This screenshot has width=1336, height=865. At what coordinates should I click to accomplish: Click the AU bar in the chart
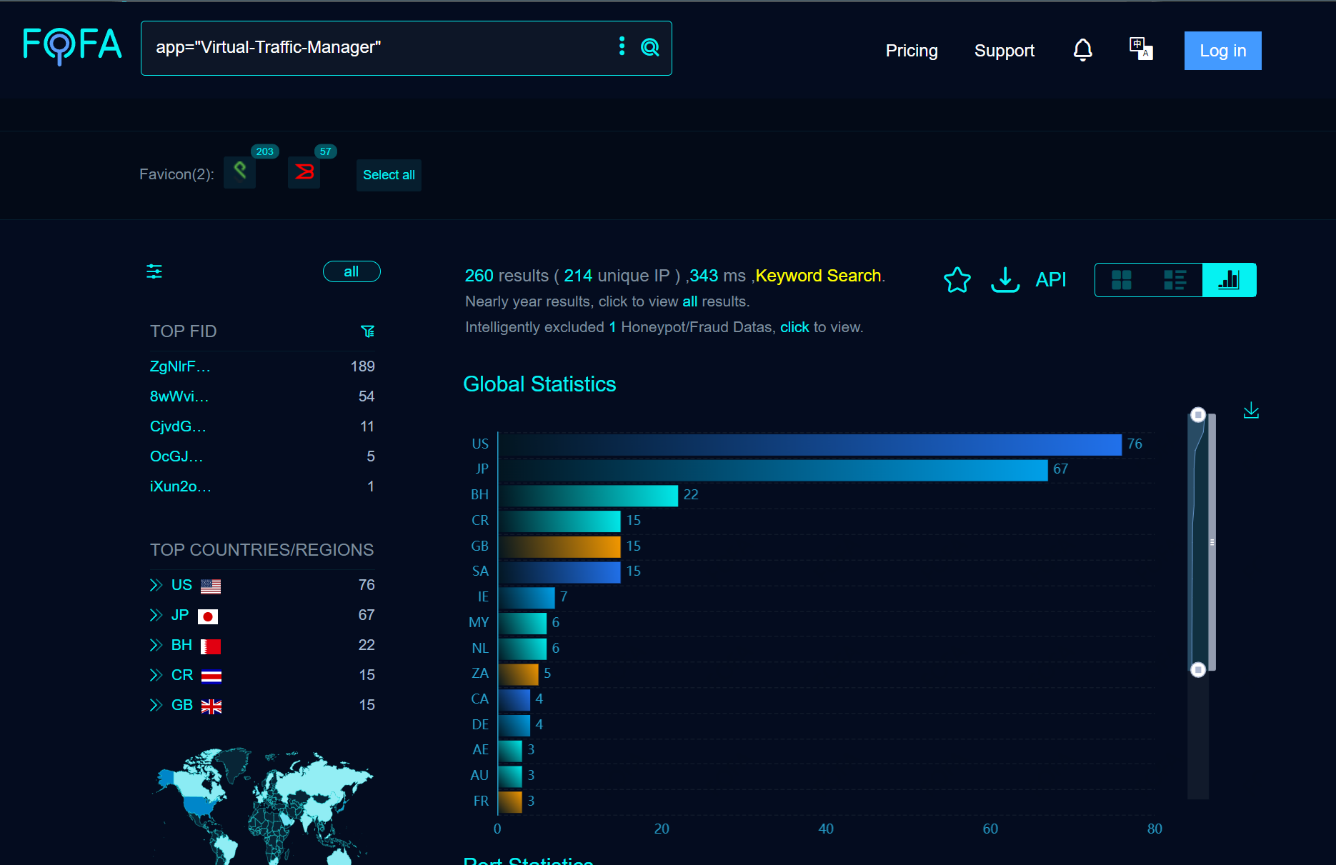pos(510,776)
